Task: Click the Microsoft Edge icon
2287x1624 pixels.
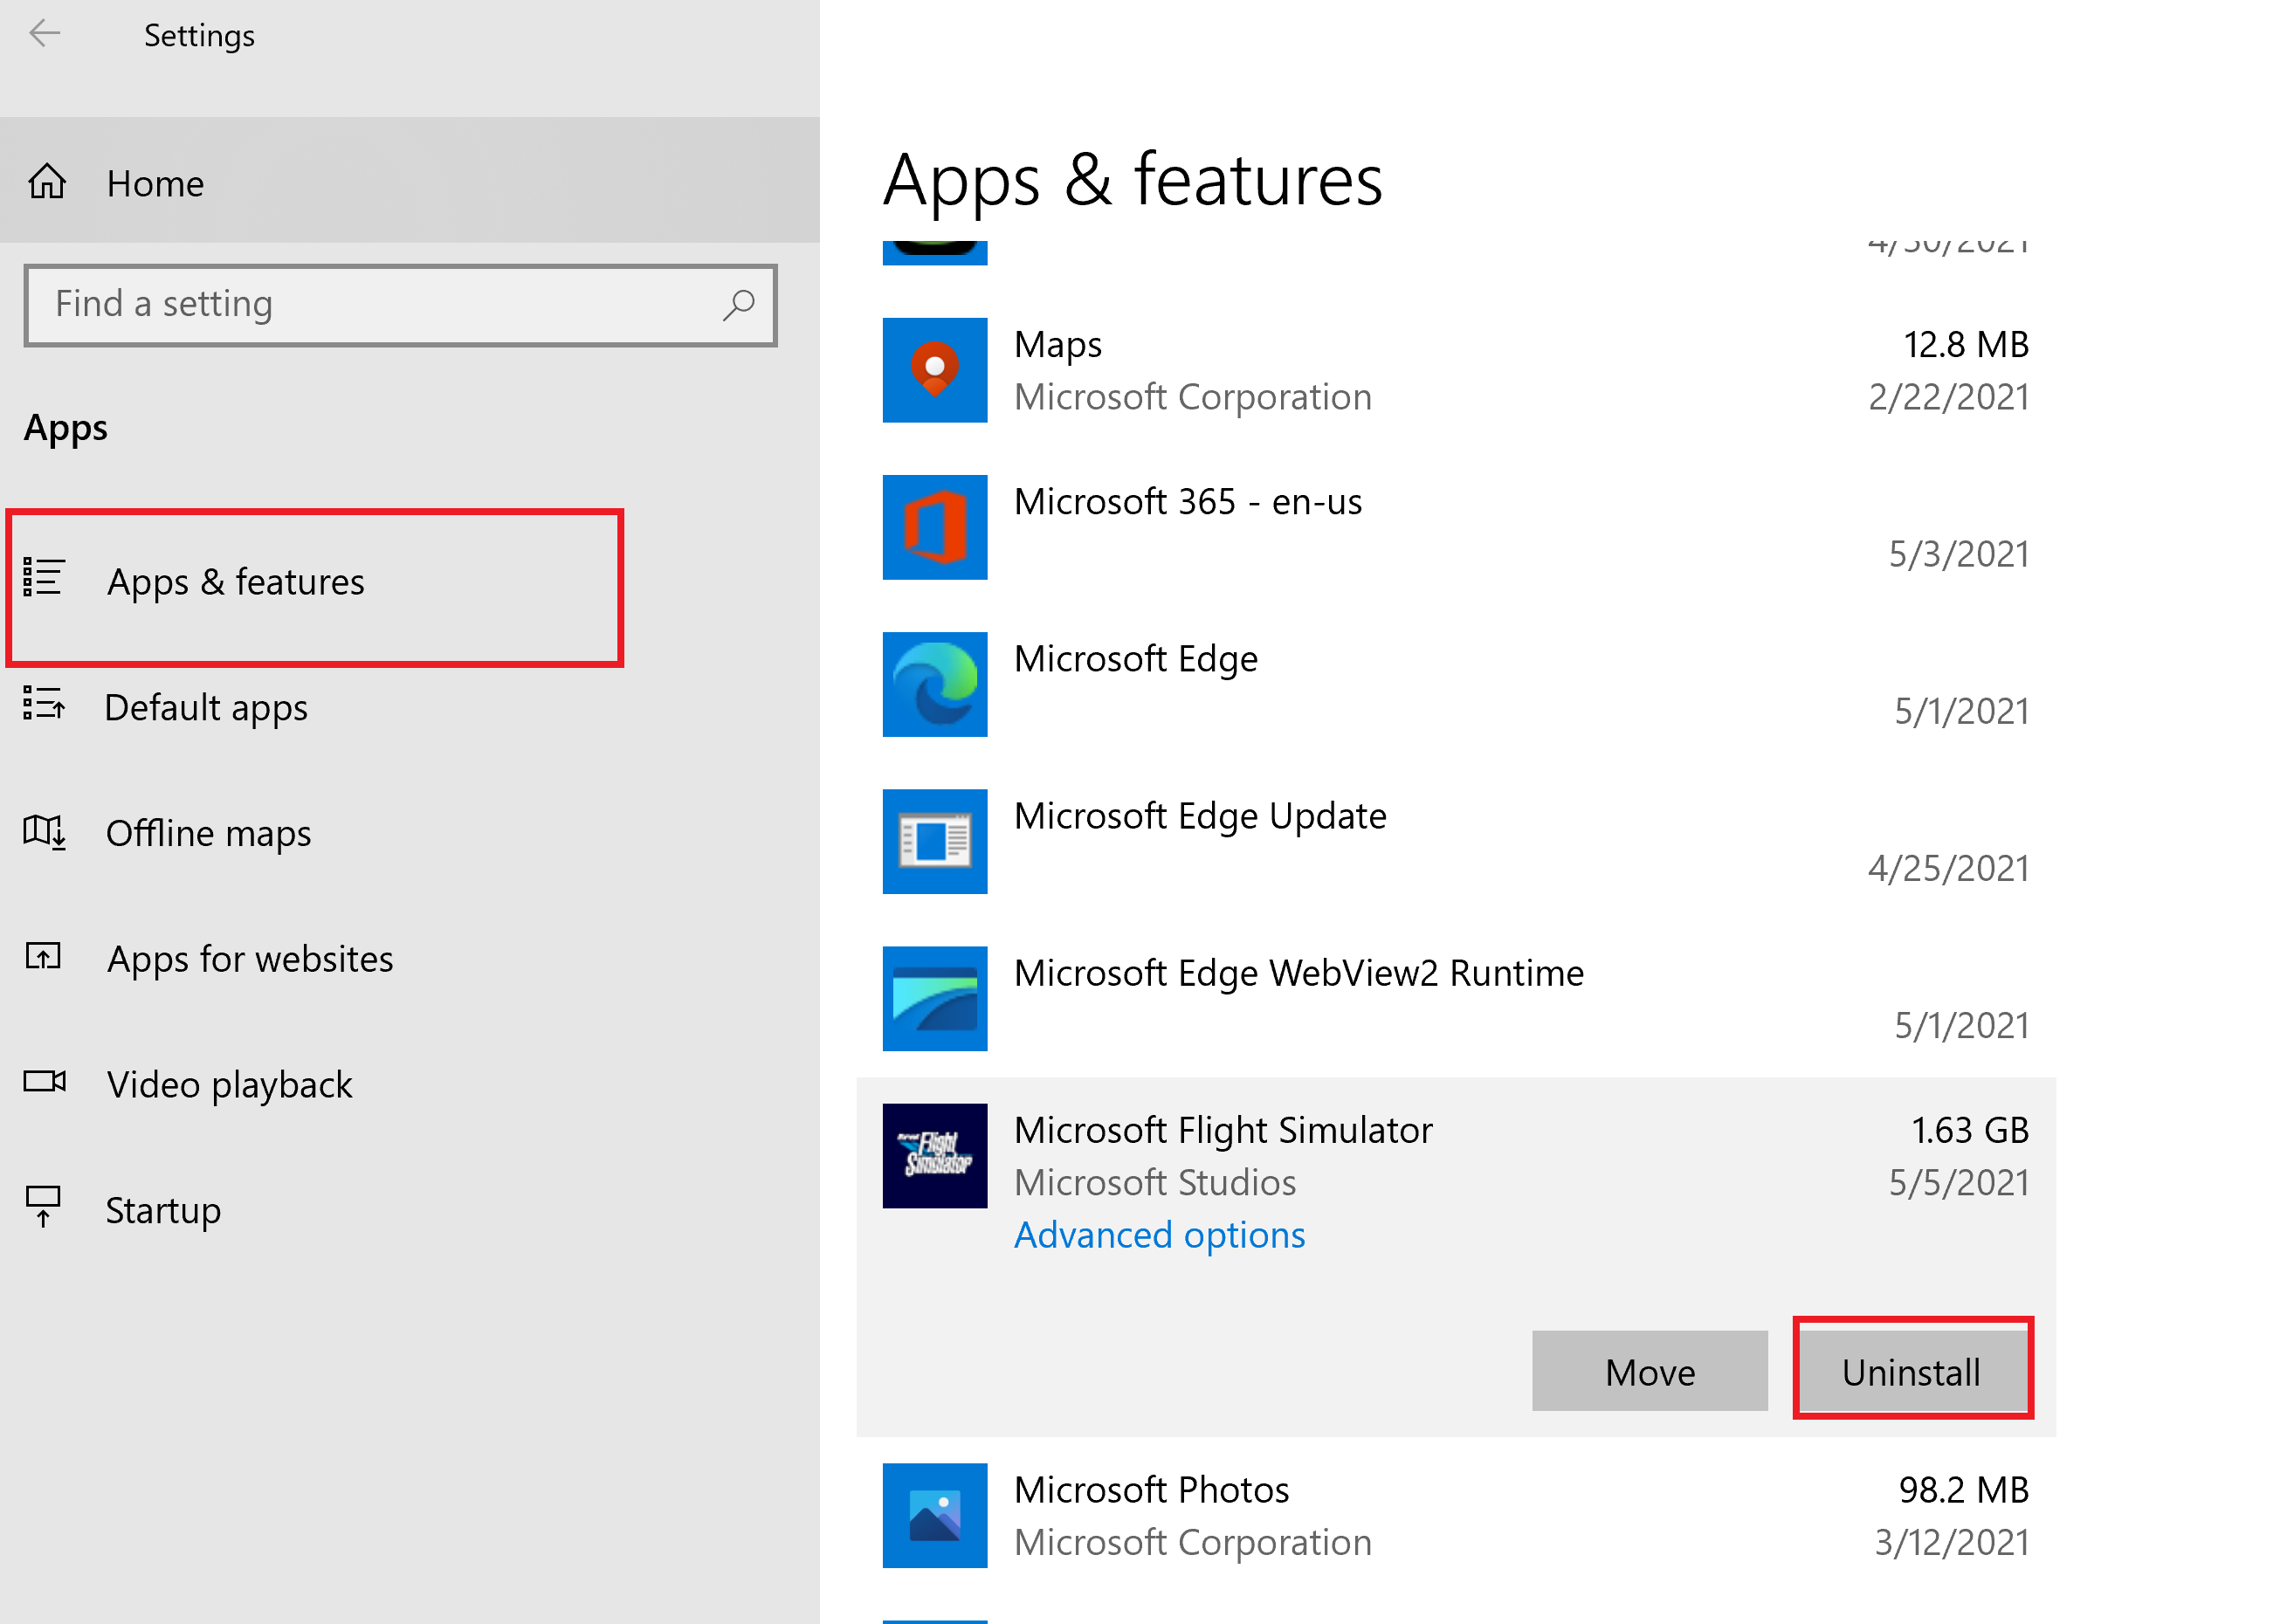Action: tap(934, 684)
